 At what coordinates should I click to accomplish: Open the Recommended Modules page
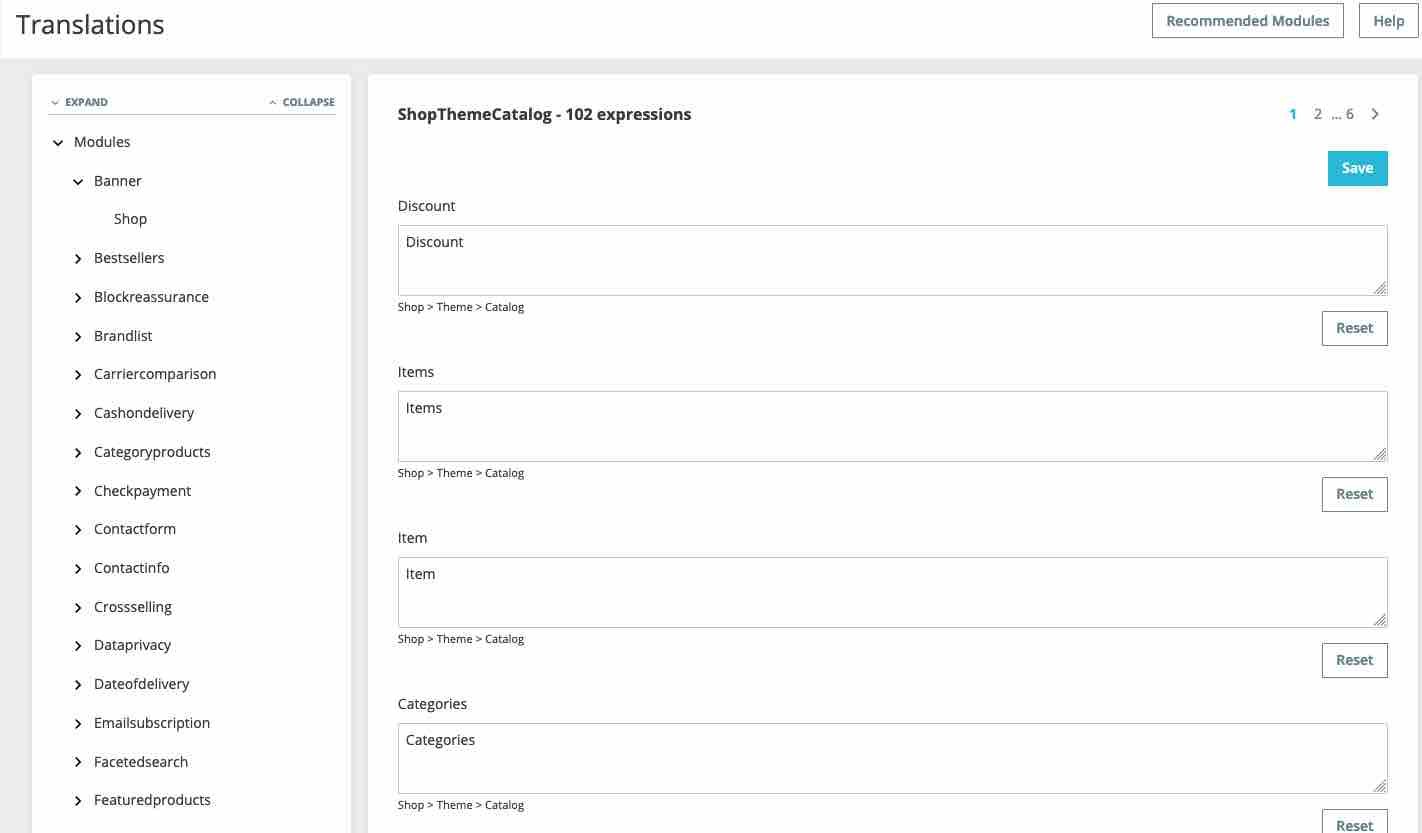click(x=1247, y=21)
